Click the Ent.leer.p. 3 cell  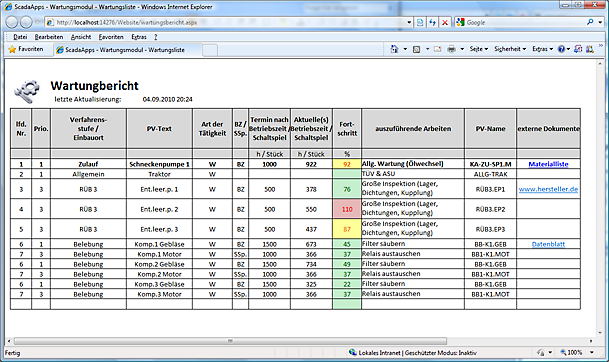159,229
